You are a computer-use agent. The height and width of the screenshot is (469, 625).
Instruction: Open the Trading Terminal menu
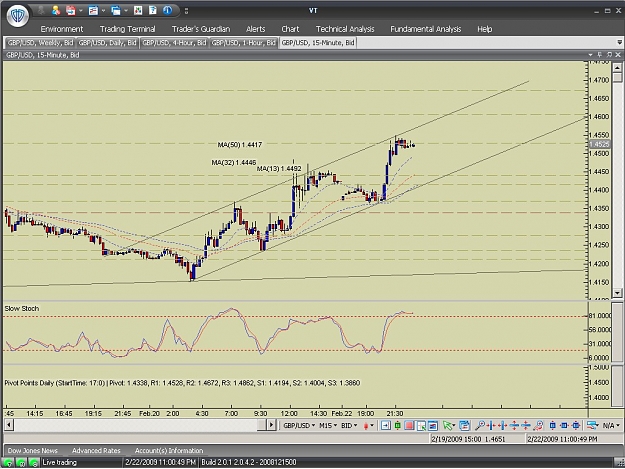(128, 29)
